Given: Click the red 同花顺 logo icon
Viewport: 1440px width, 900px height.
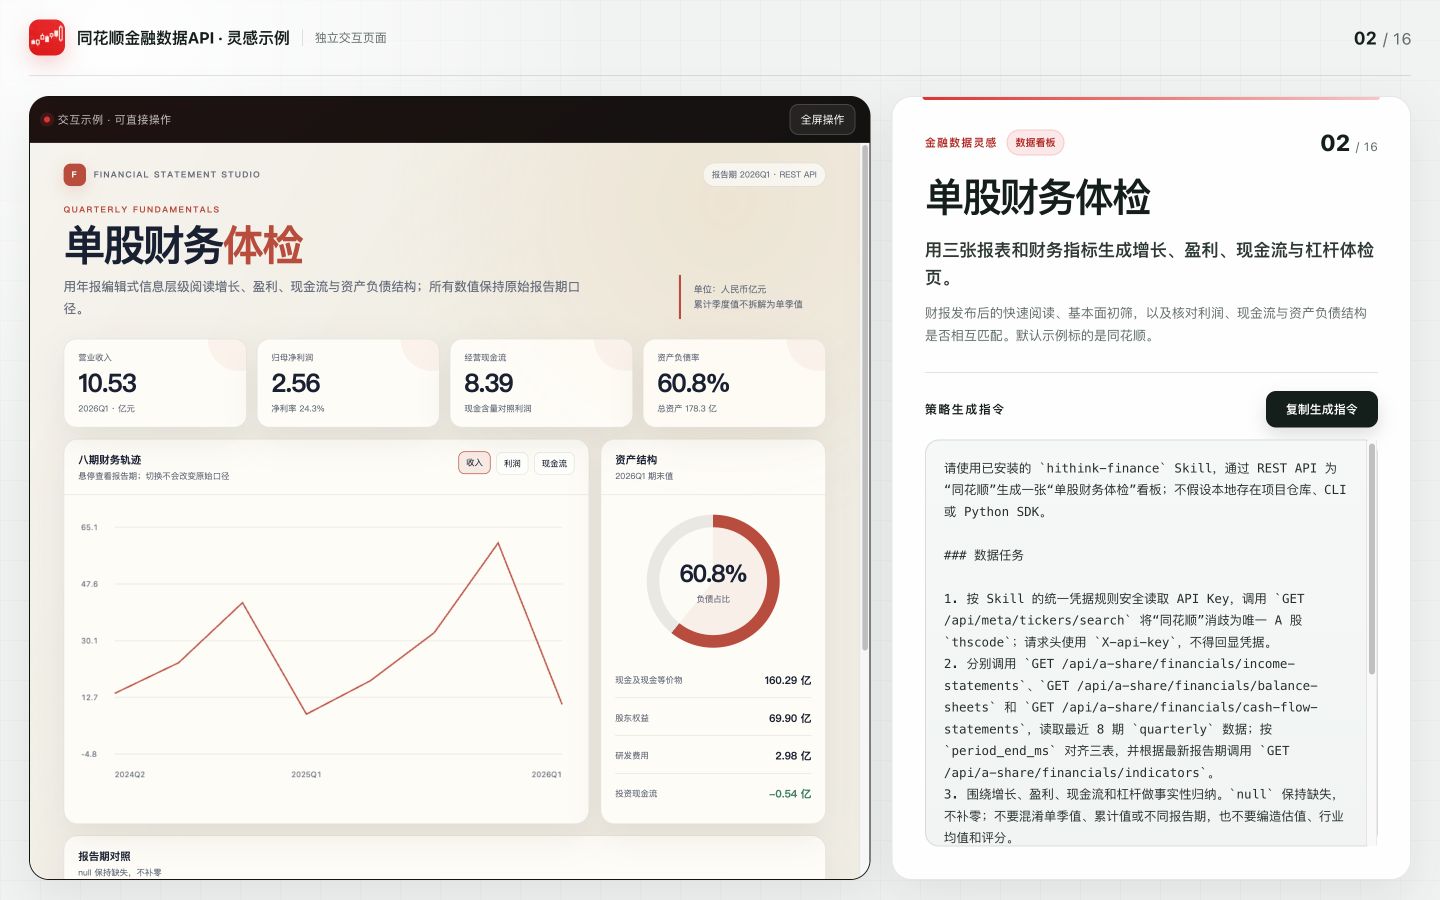Looking at the screenshot, I should point(47,38).
